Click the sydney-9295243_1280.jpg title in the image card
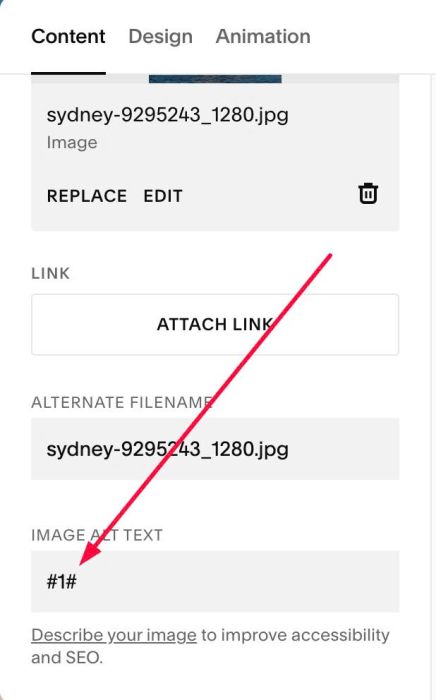The width and height of the screenshot is (436, 700). point(167,115)
